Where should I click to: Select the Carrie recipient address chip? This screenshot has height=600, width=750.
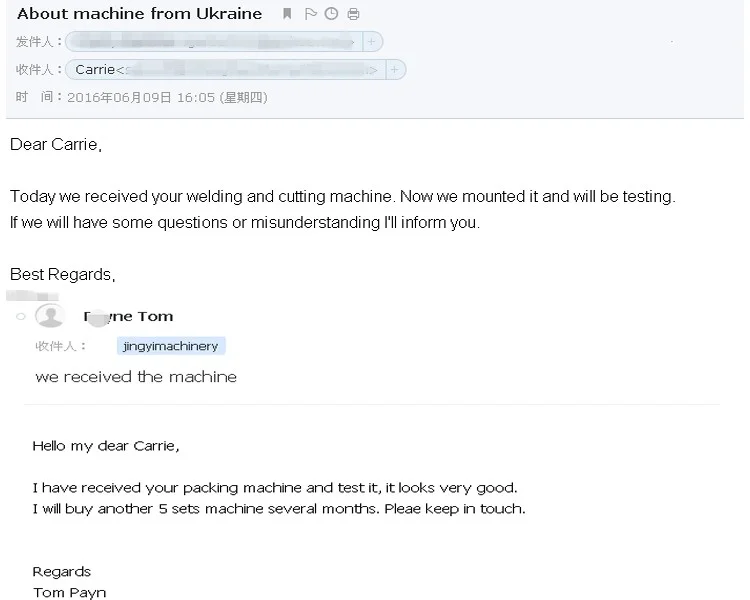pyautogui.click(x=225, y=70)
